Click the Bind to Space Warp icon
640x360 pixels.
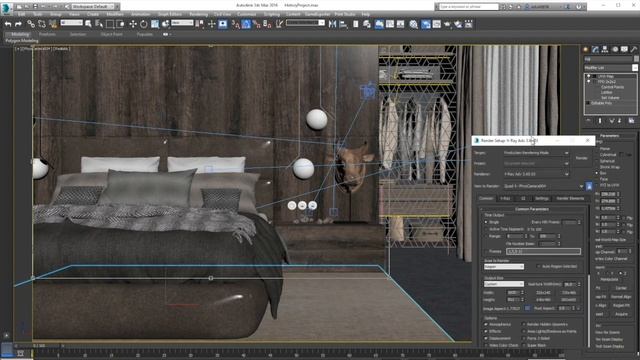53,24
